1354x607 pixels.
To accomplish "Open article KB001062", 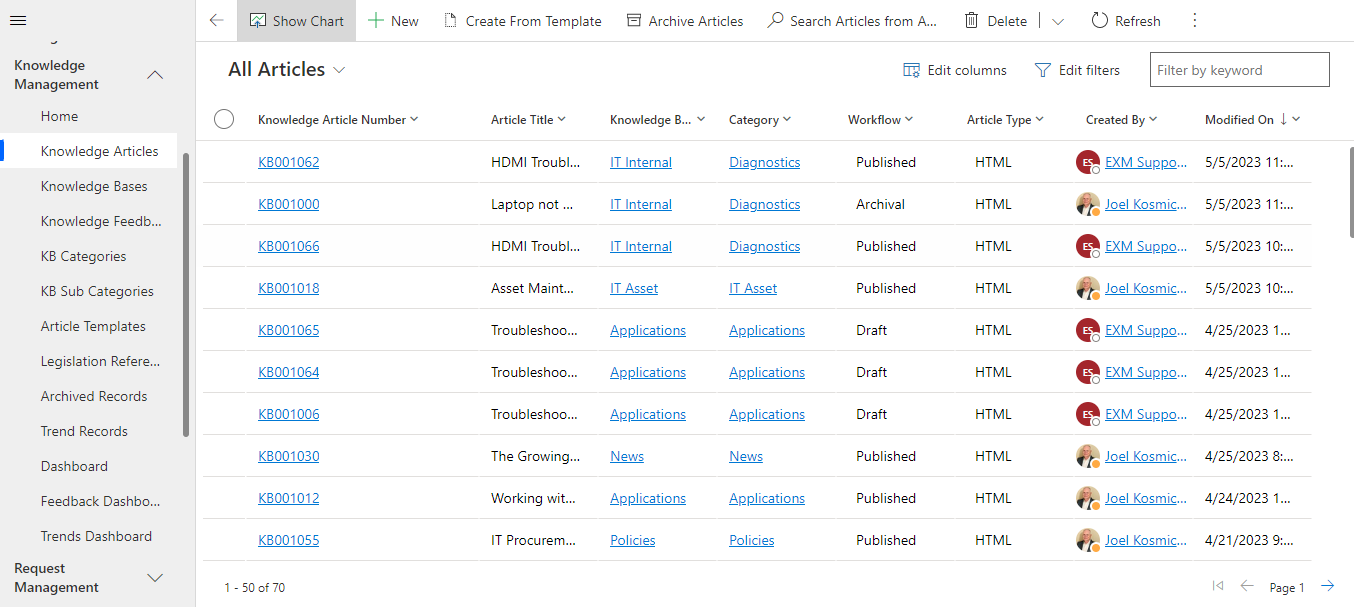I will (289, 162).
